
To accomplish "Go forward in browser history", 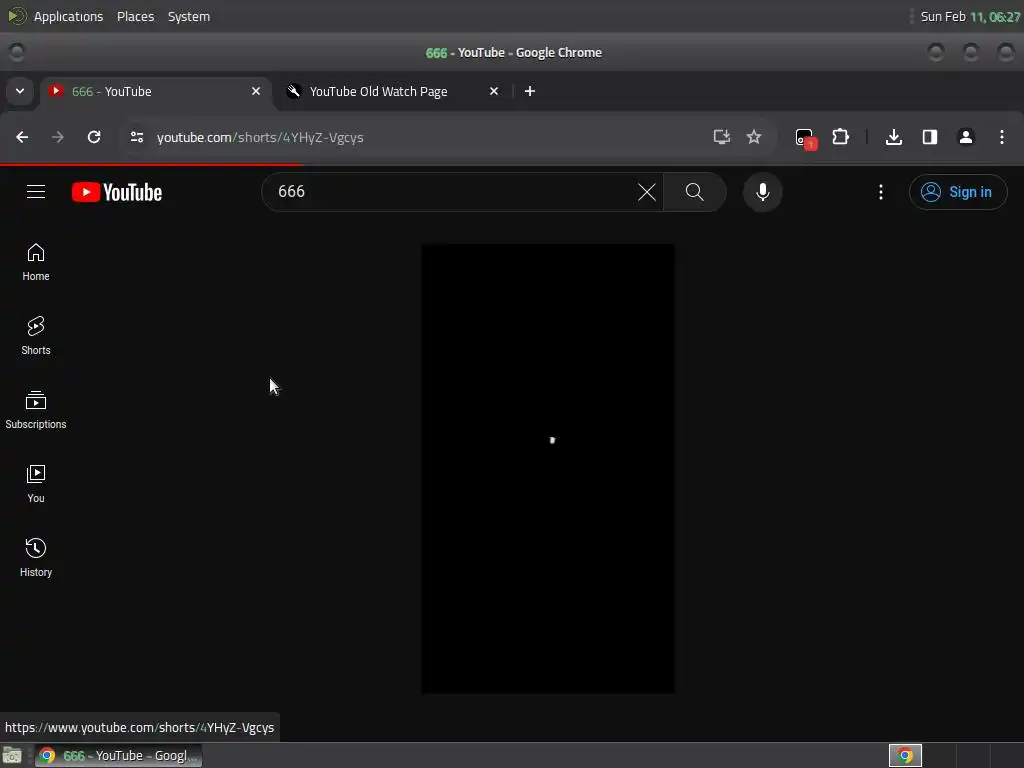I will pyautogui.click(x=58, y=137).
